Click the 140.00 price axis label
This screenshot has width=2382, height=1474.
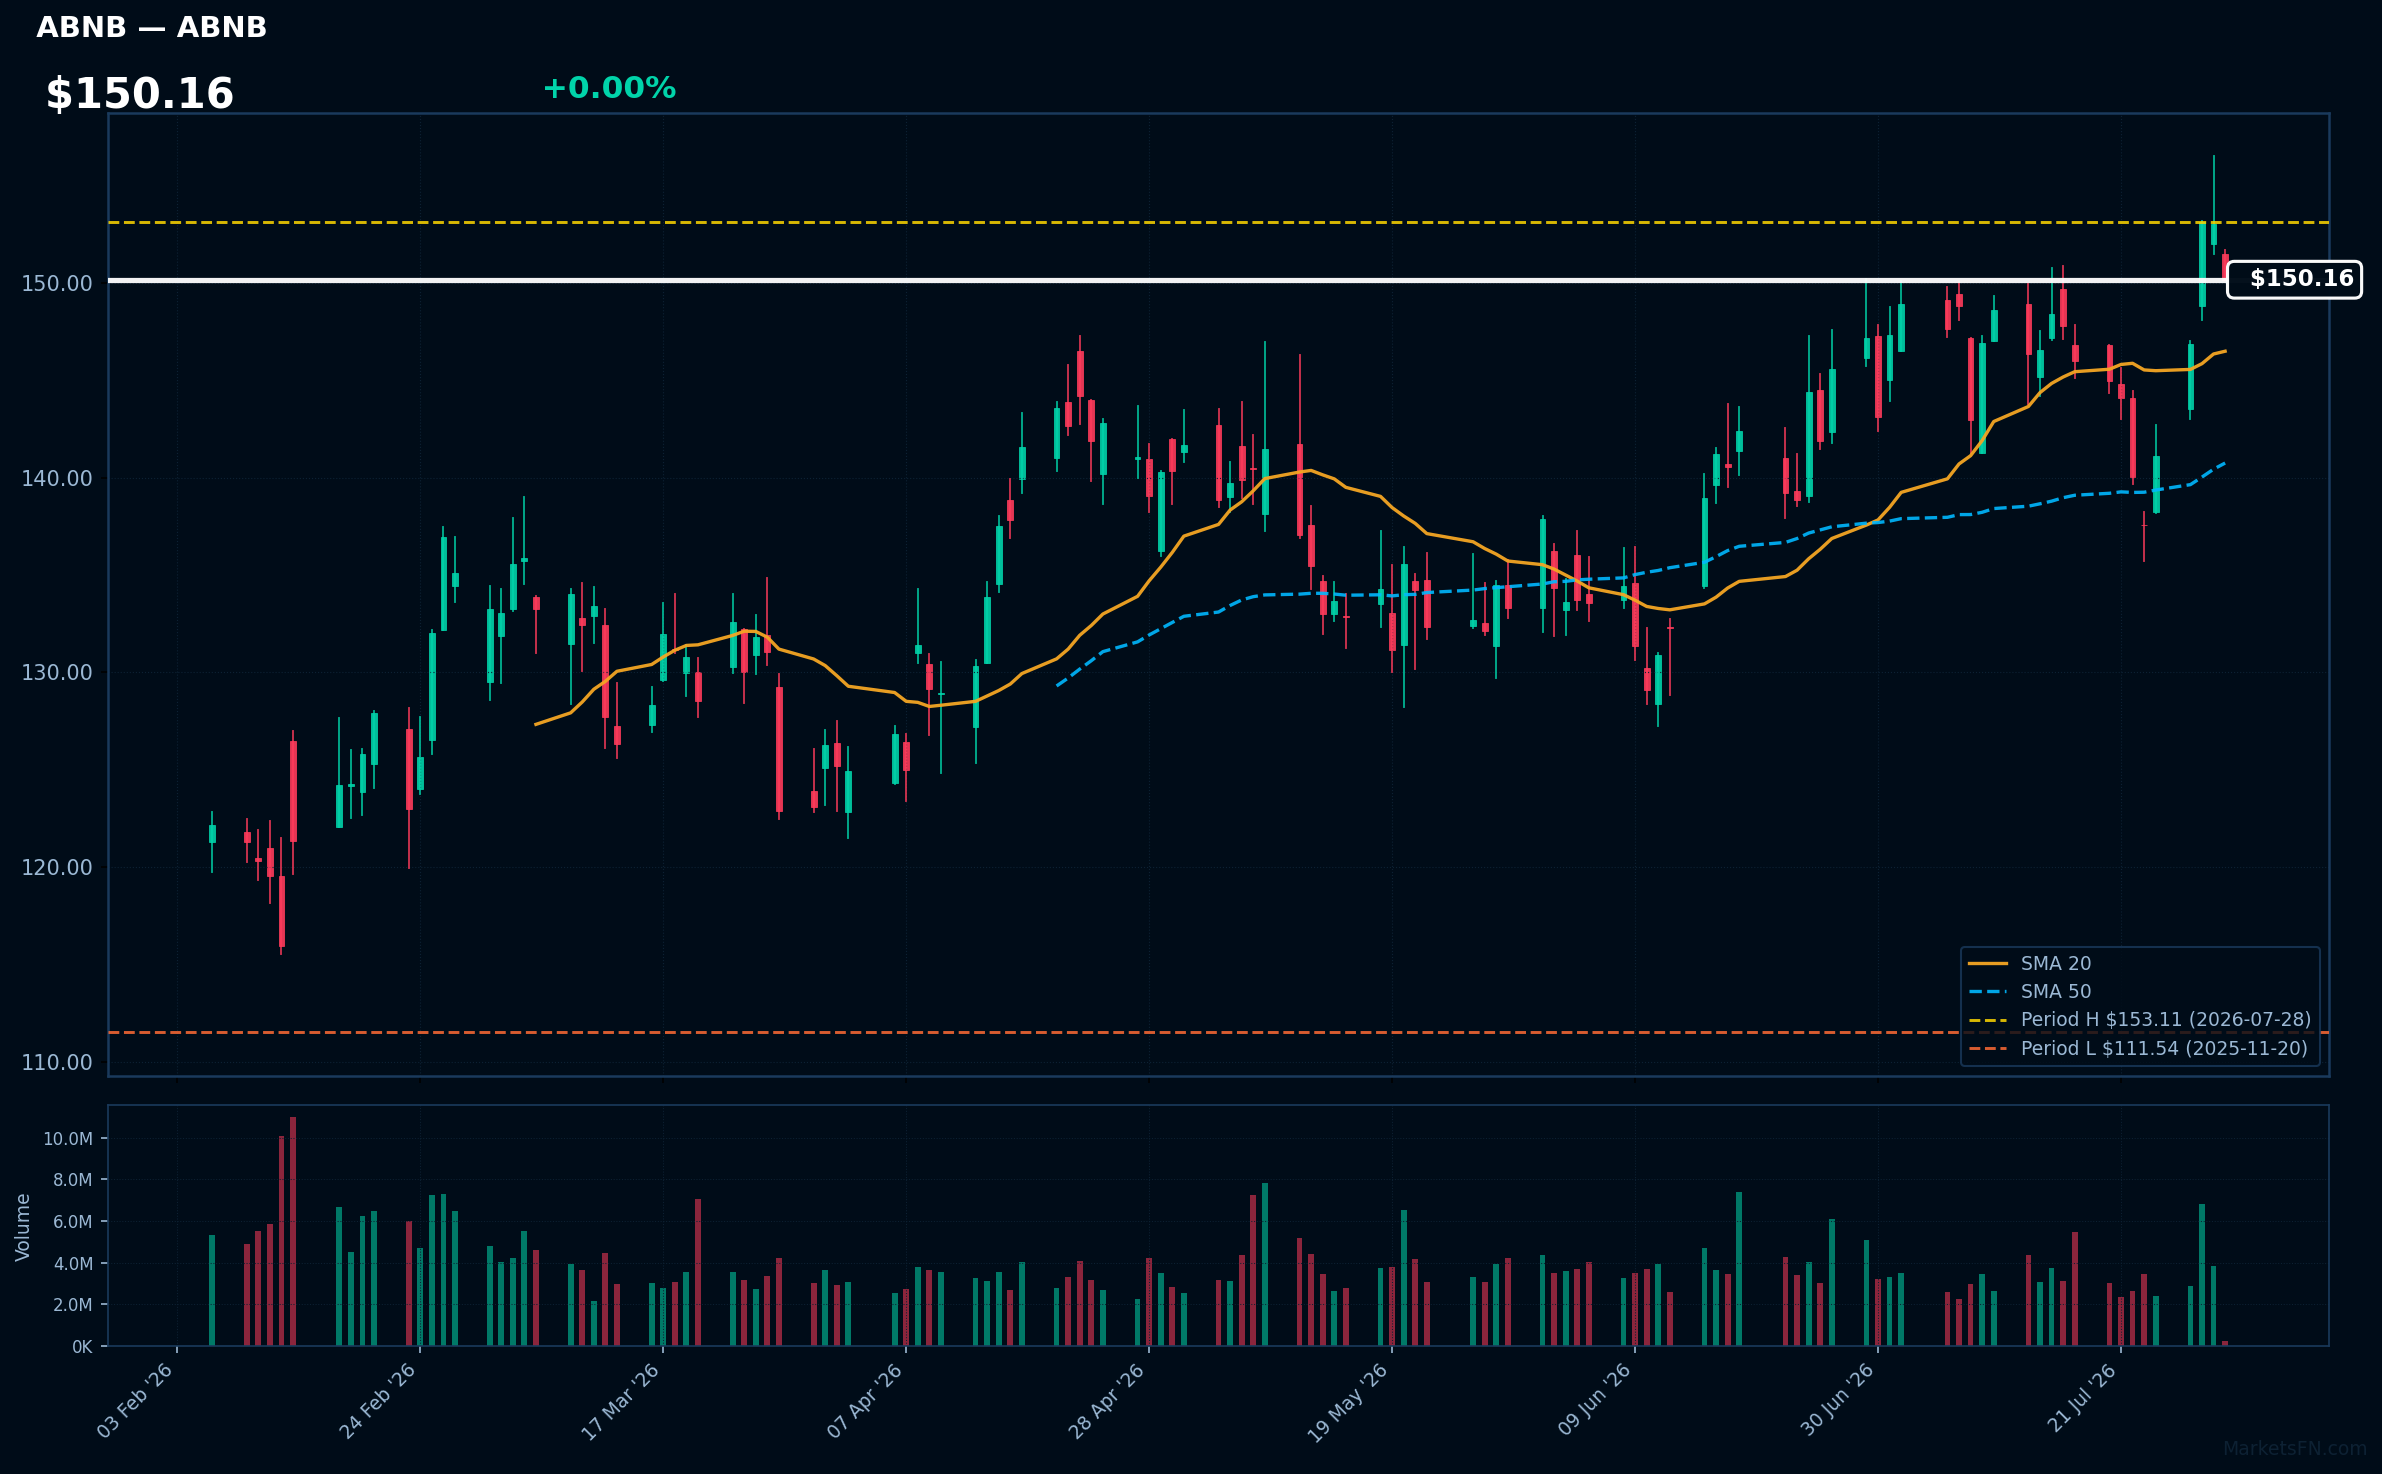[57, 478]
